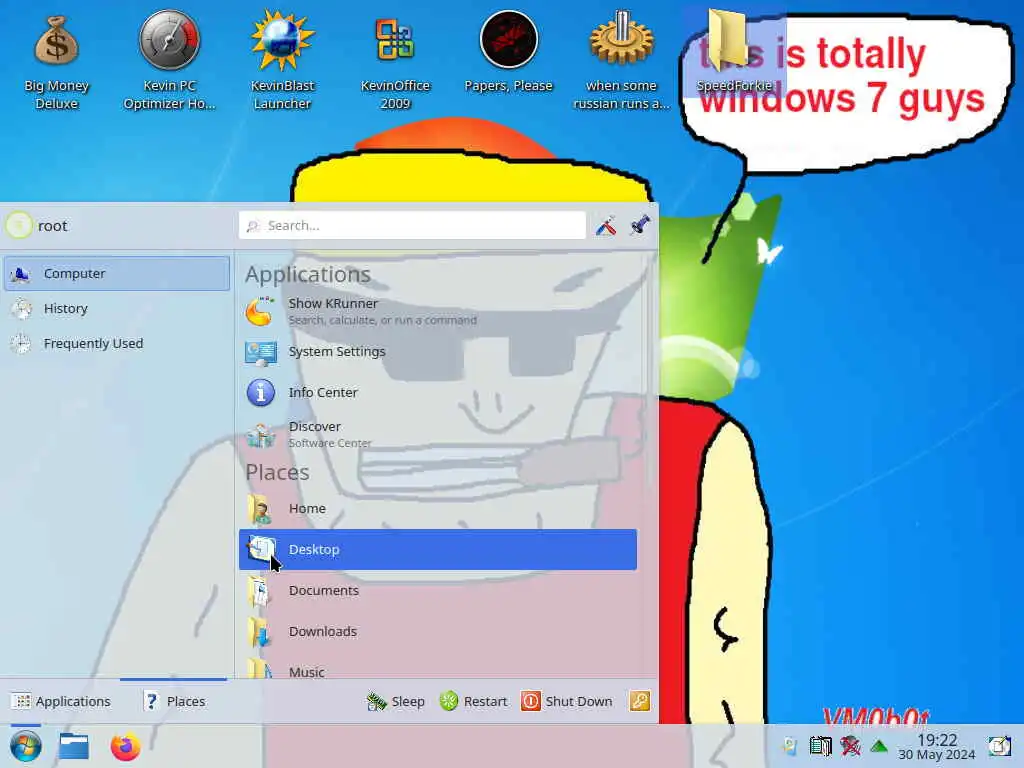This screenshot has width=1024, height=768.
Task: Open KevinOffice 2009 desktop icon
Action: point(395,62)
